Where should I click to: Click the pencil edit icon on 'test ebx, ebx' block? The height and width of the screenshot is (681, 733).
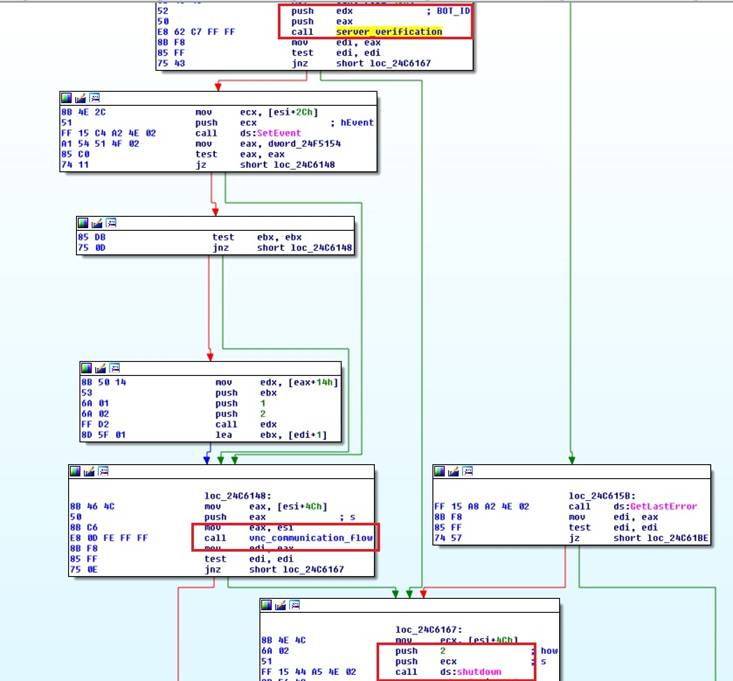click(x=97, y=222)
